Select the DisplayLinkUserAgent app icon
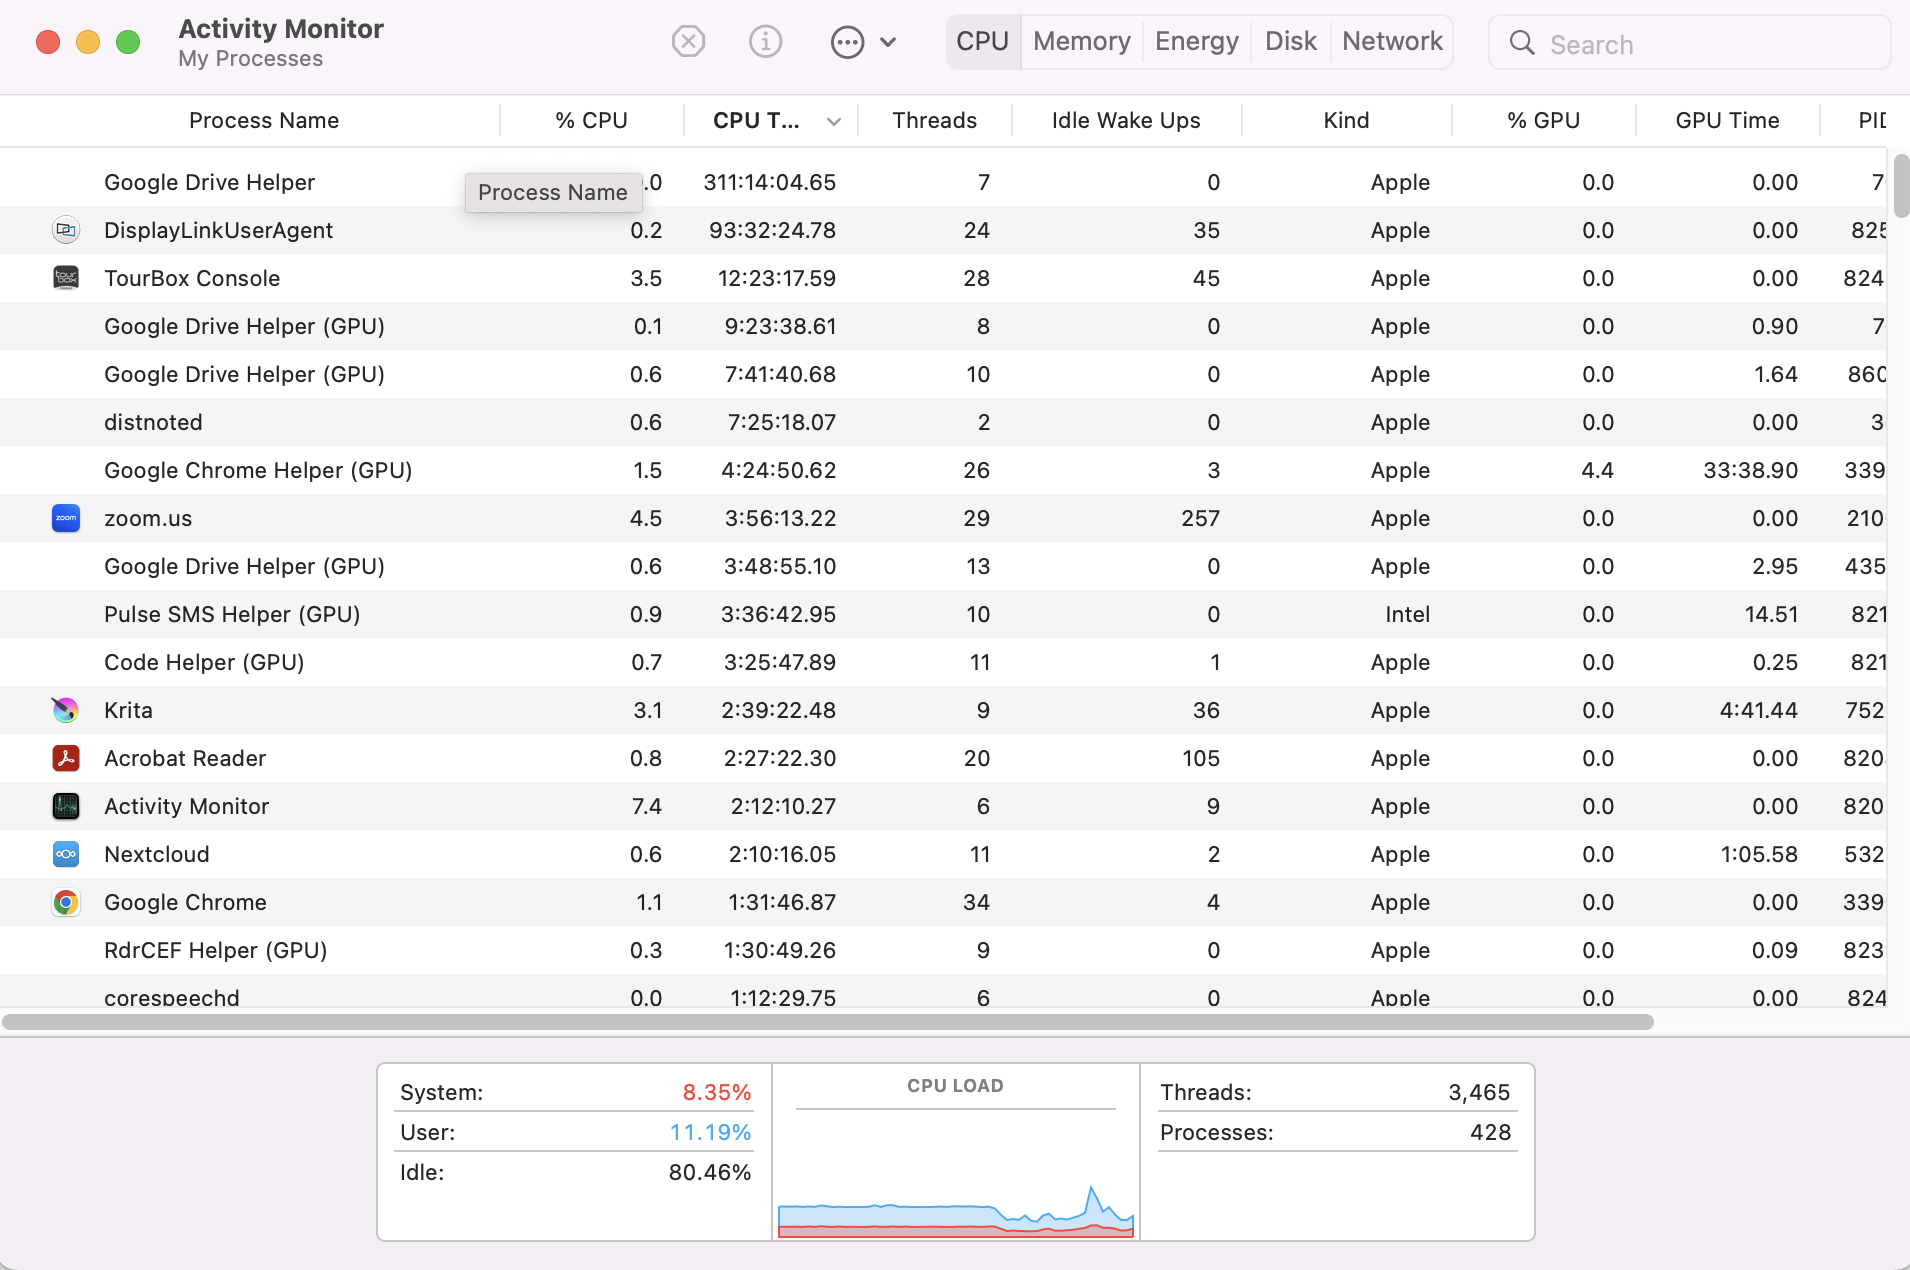The height and width of the screenshot is (1270, 1910). point(66,230)
